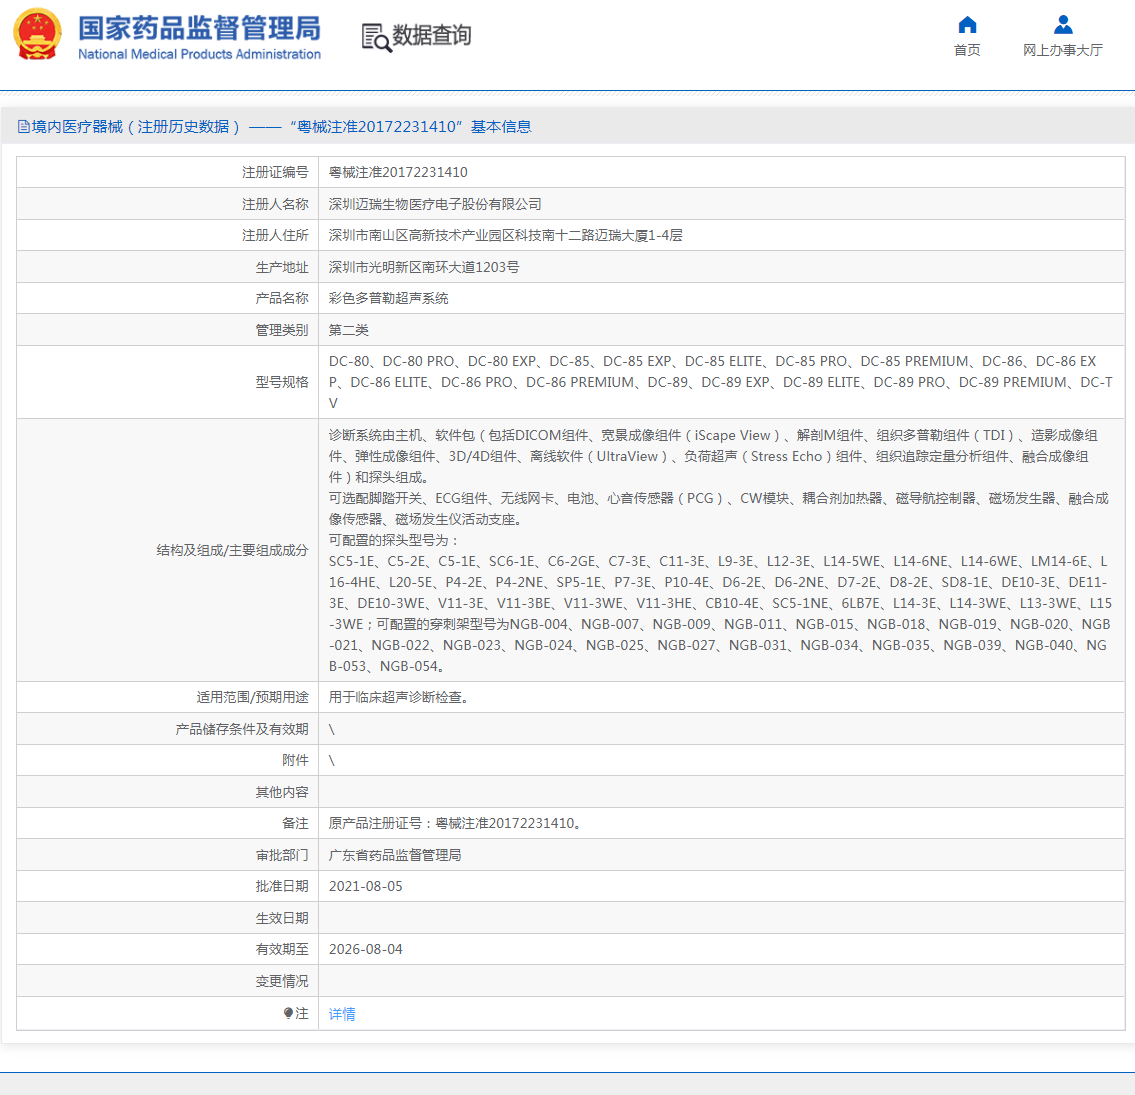The height and width of the screenshot is (1095, 1135).
Task: Select 第二类 category value
Action: [349, 330]
